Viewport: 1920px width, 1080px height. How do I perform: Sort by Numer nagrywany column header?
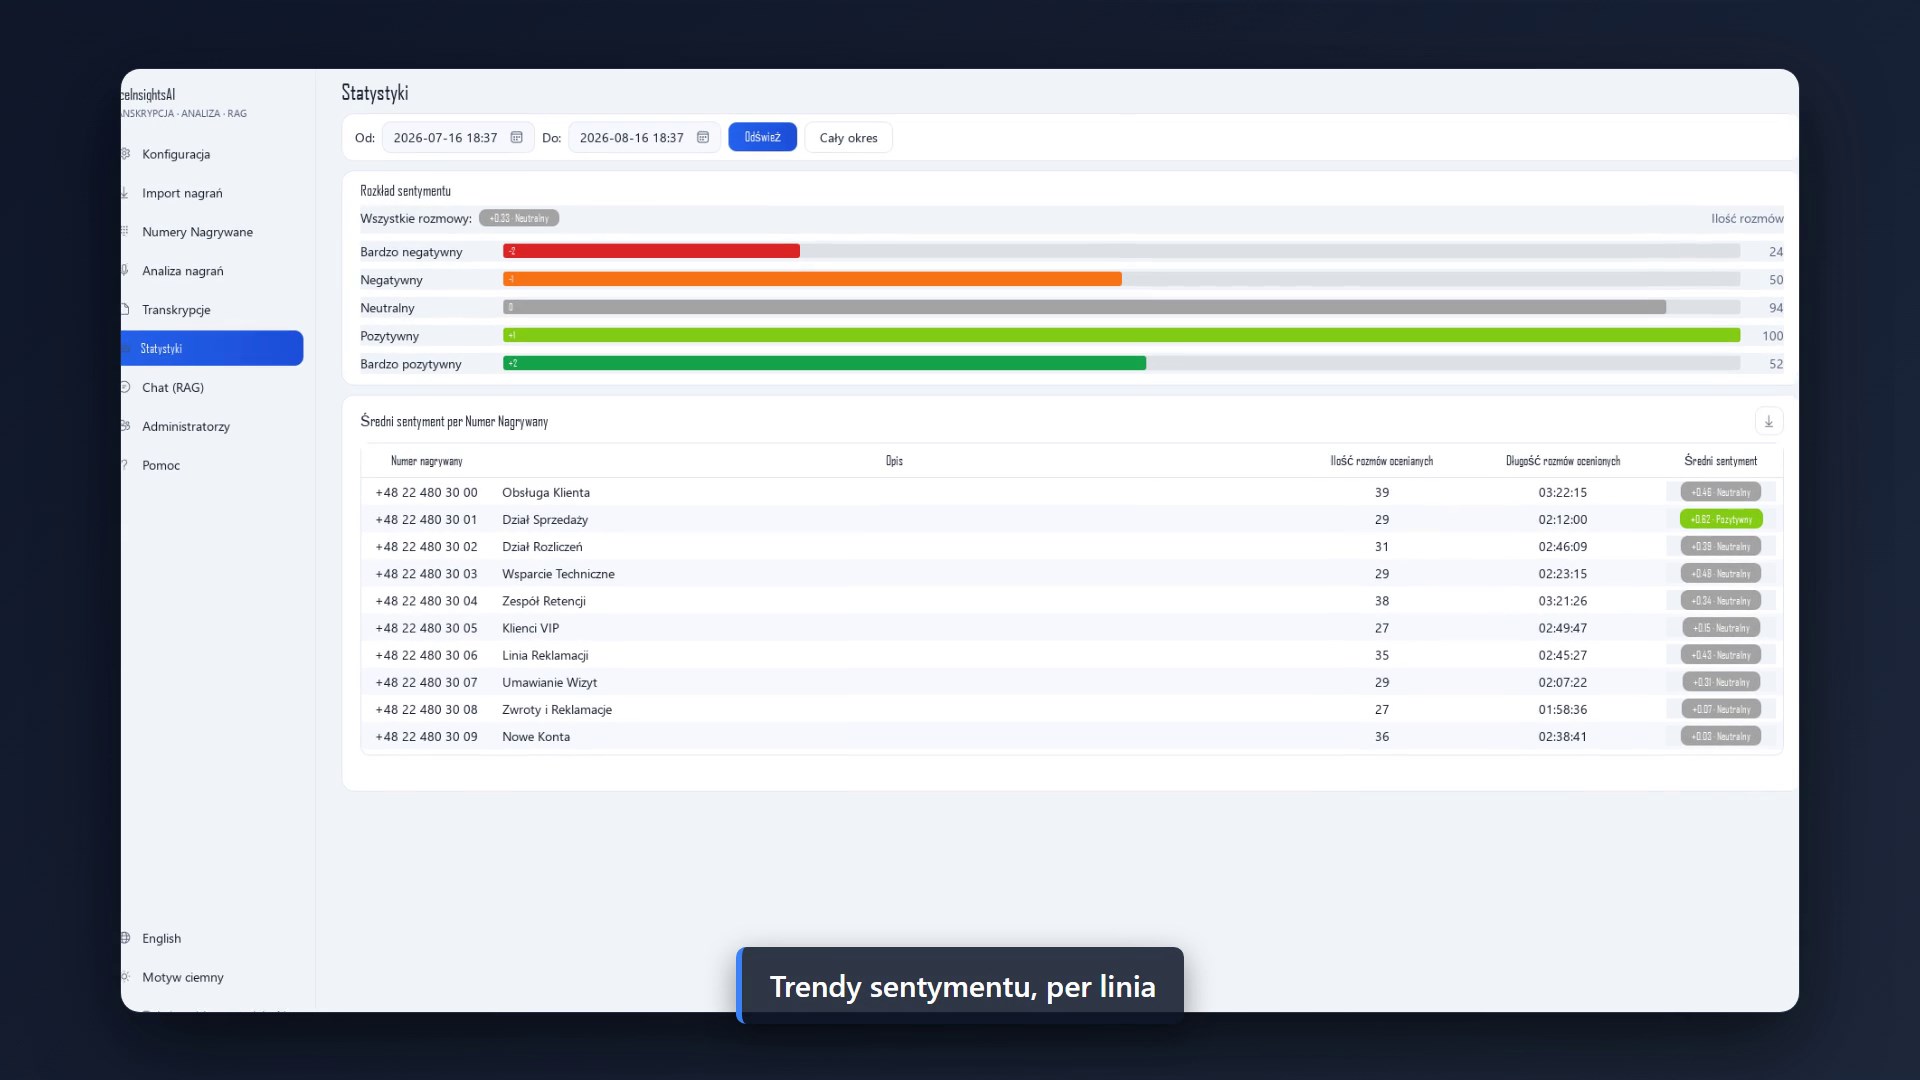pos(427,461)
